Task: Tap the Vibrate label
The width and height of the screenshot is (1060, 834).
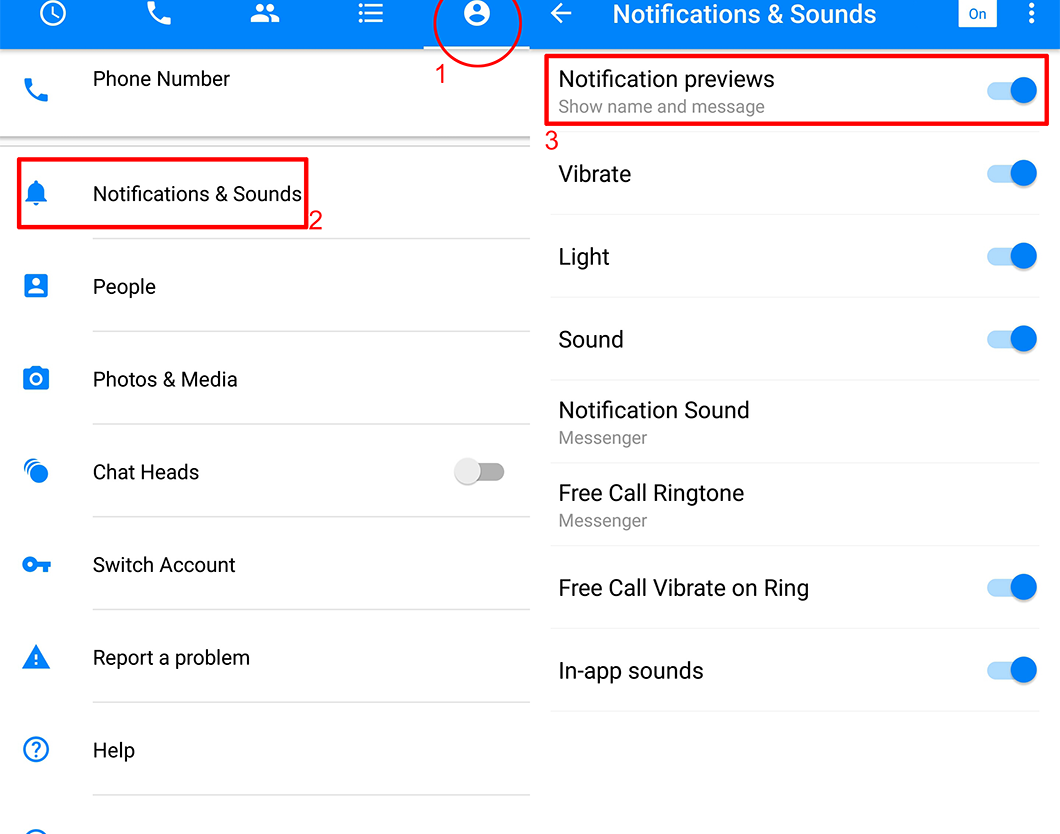Action: pos(594,174)
